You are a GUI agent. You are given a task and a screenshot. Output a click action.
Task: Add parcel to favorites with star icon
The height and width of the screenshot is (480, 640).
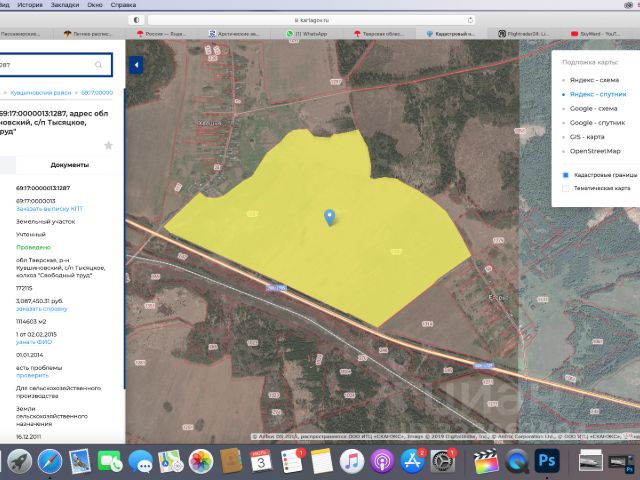[108, 145]
